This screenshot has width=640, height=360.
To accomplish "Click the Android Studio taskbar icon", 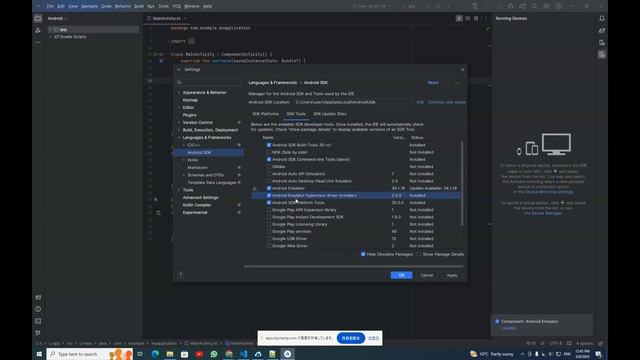I will [287, 354].
